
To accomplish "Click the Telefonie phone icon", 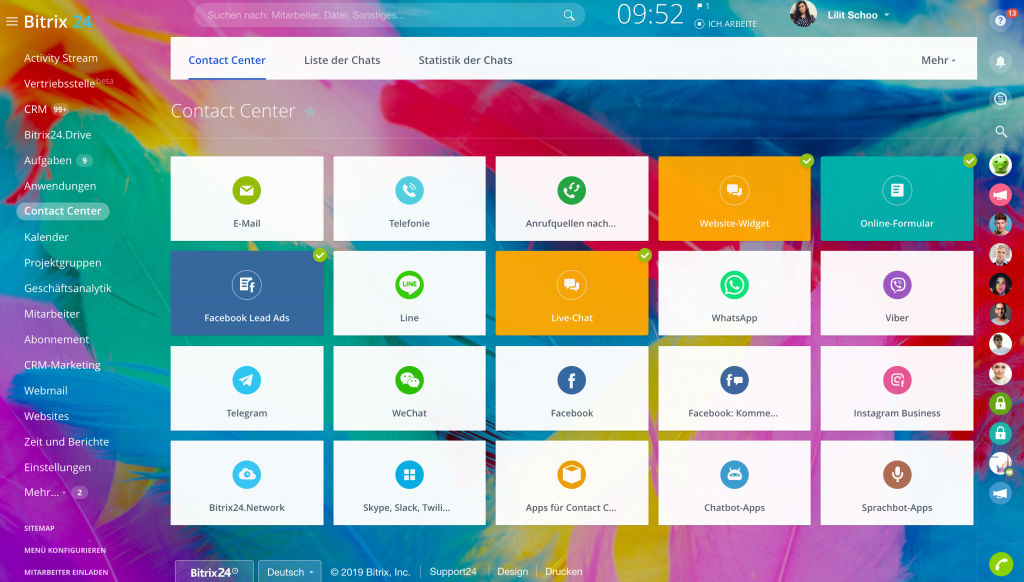I will (x=409, y=190).
